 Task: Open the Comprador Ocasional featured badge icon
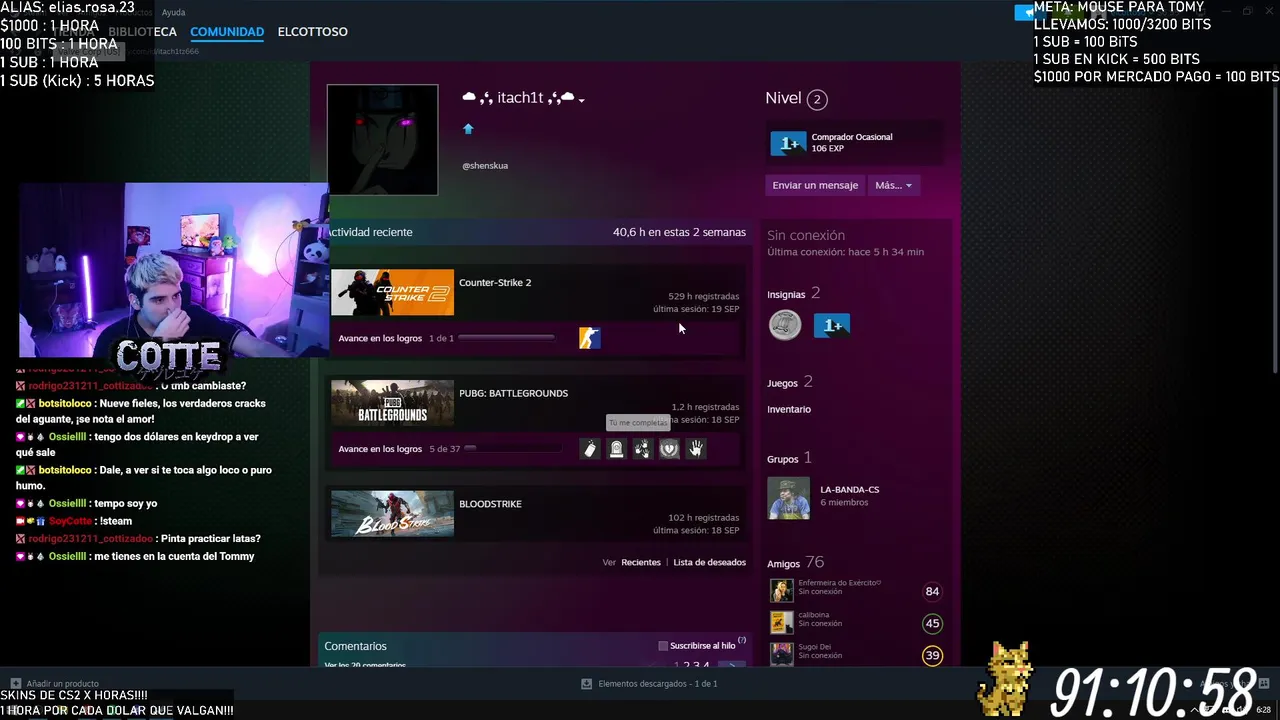point(788,144)
